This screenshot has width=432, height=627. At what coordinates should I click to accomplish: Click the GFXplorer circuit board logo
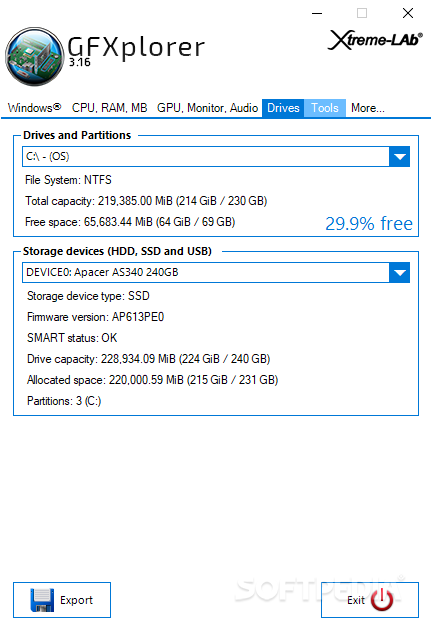coord(34,56)
